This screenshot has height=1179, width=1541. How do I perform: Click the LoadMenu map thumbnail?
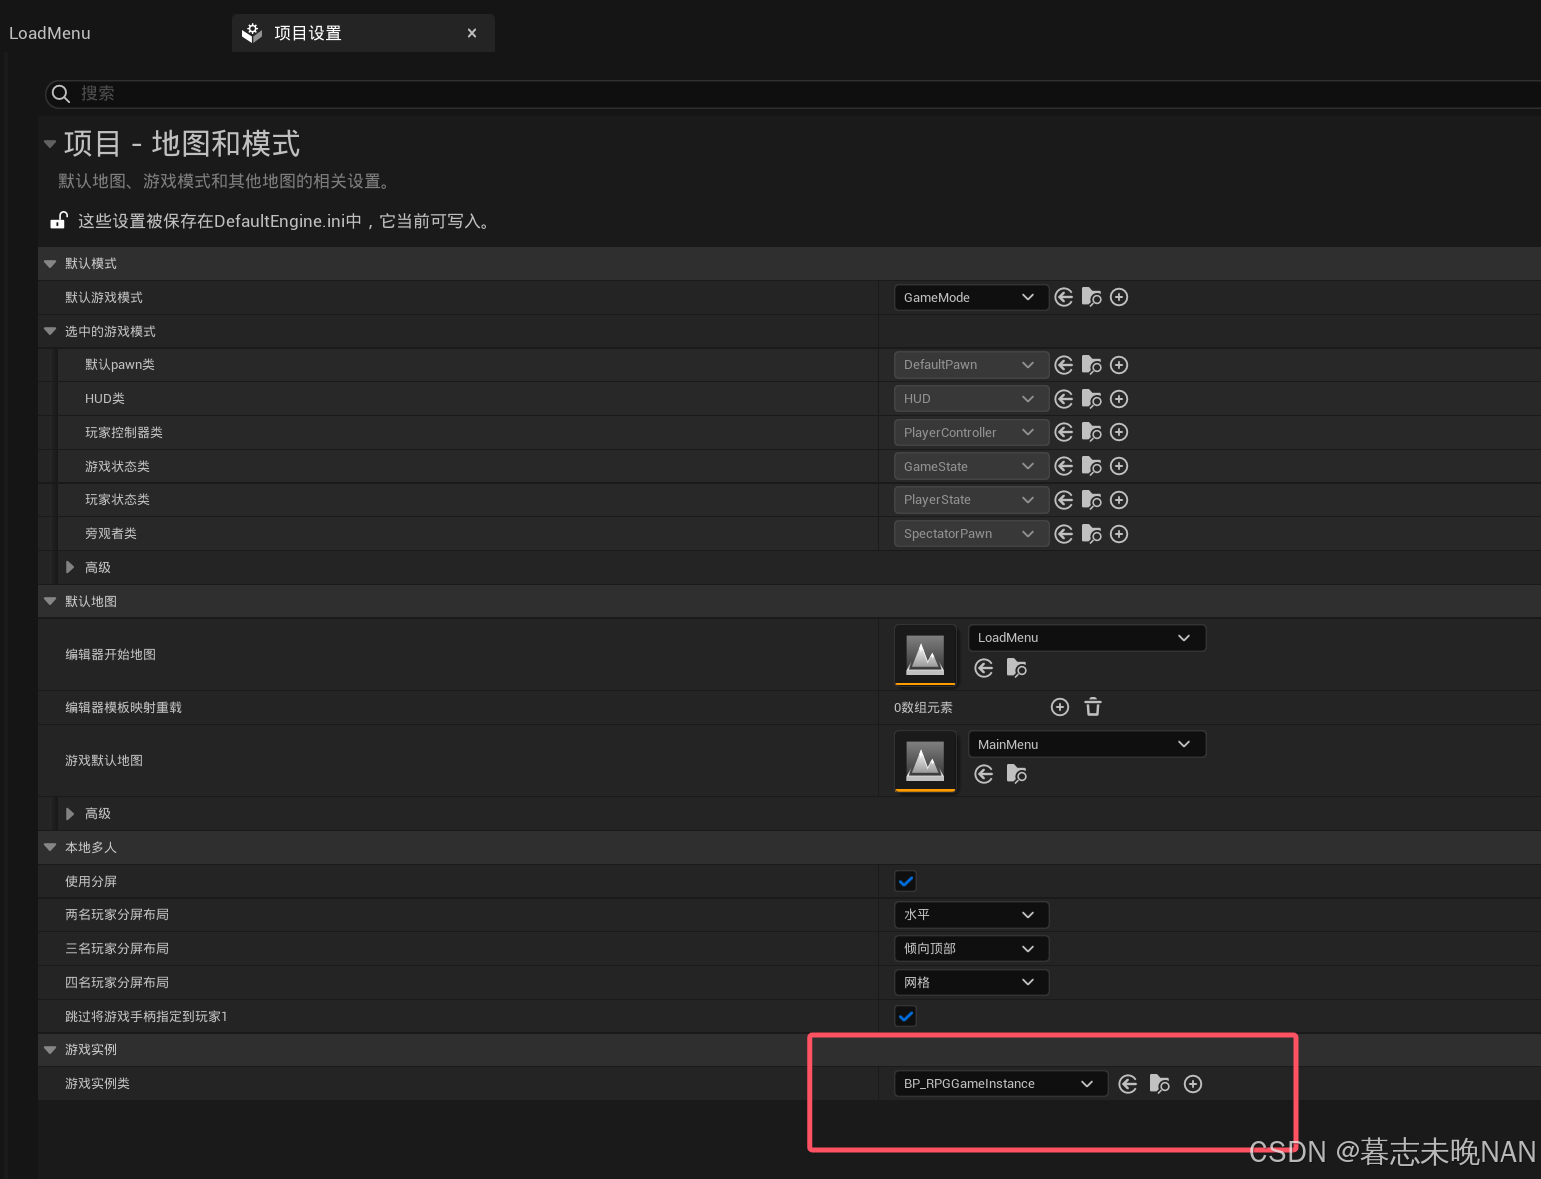pos(925,655)
